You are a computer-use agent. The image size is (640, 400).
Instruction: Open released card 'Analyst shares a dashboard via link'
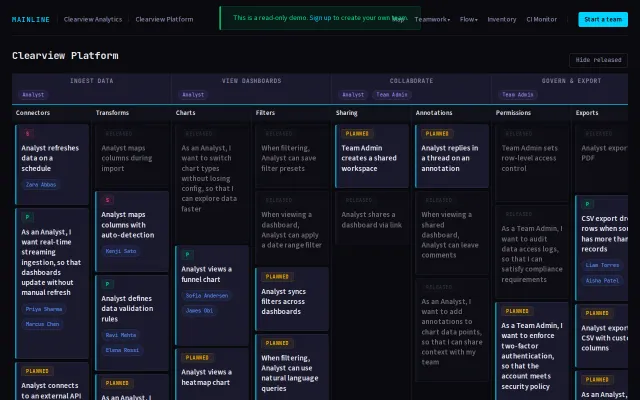(x=372, y=218)
